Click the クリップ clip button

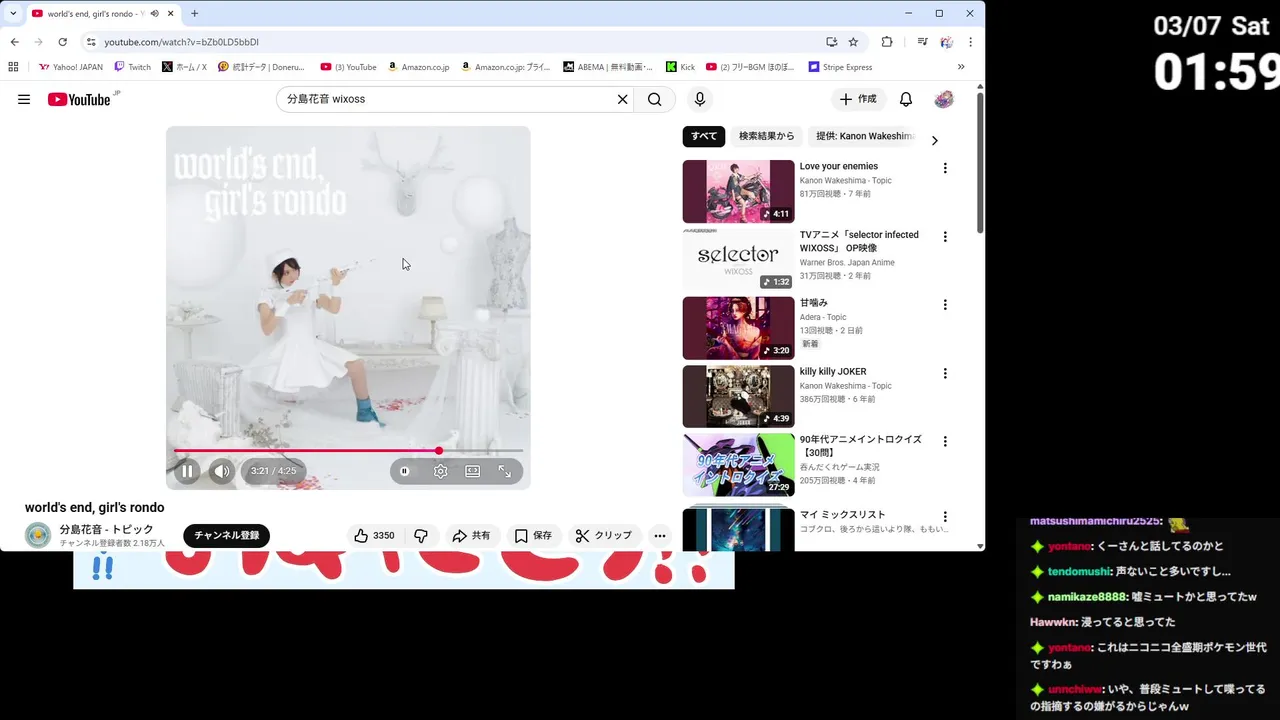[x=604, y=536]
